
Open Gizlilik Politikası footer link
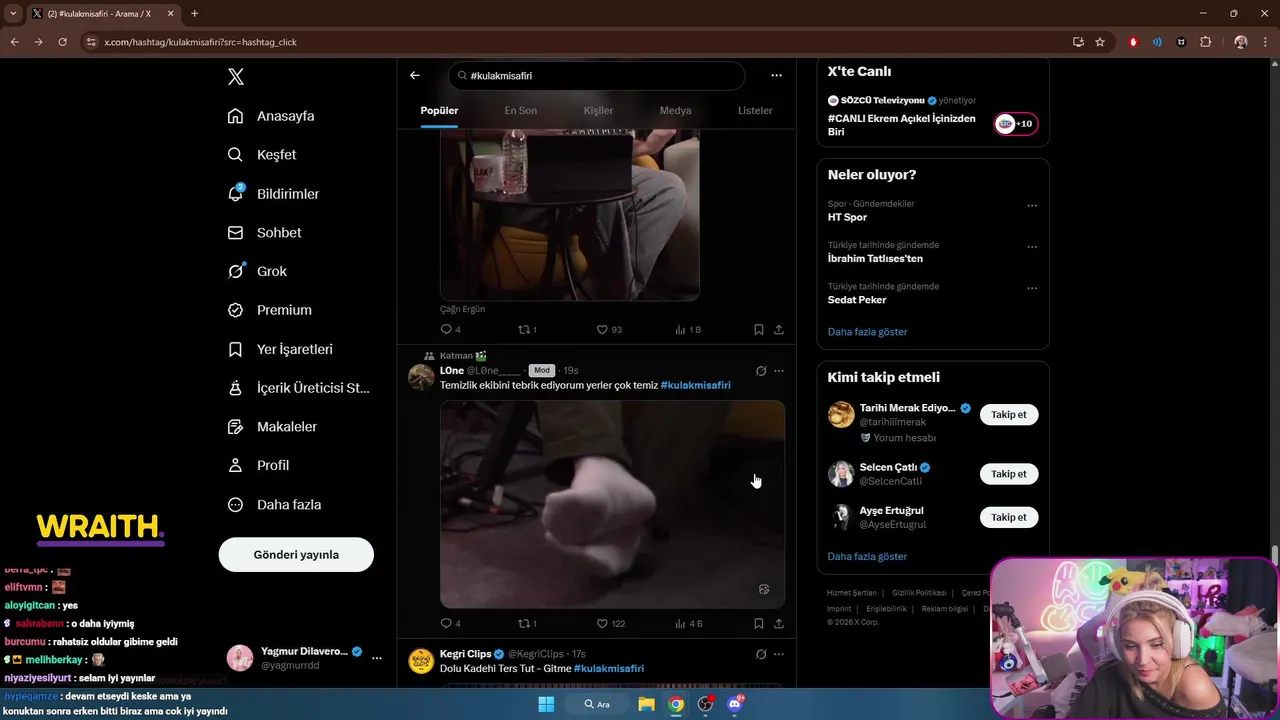tap(918, 593)
